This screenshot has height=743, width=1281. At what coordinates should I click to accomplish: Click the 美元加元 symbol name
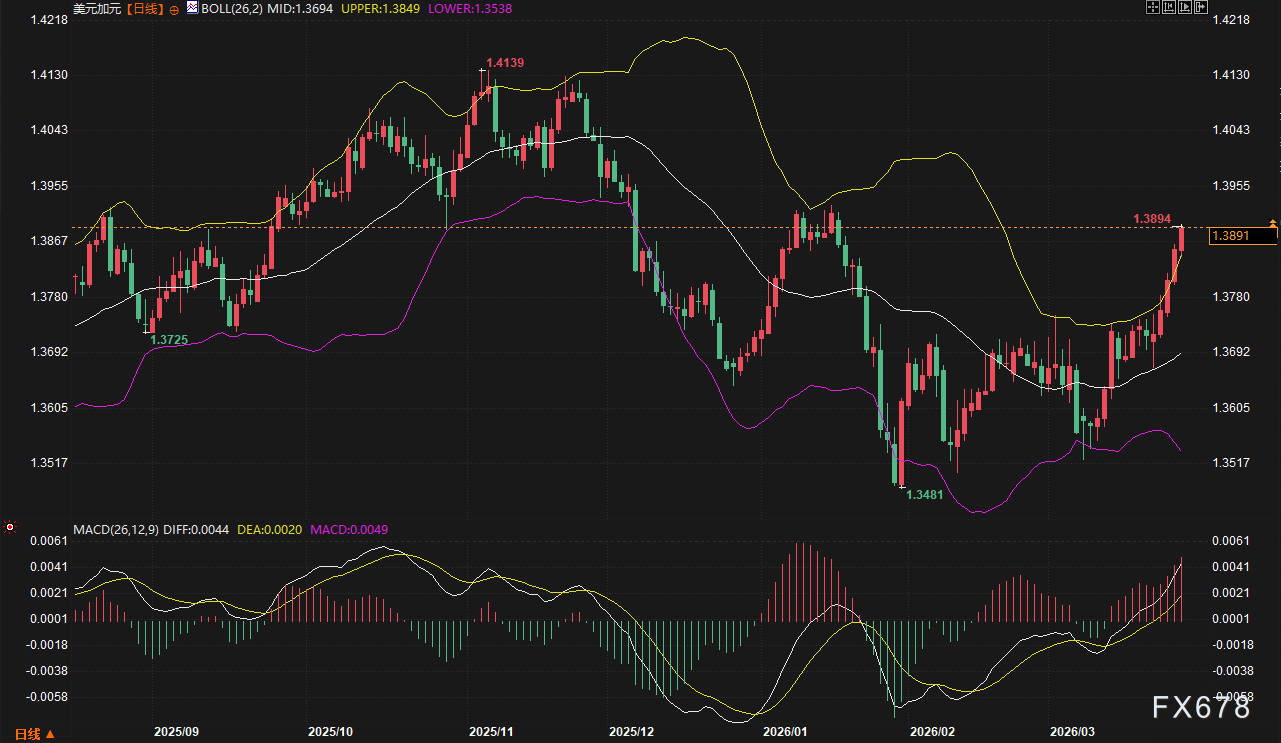97,9
